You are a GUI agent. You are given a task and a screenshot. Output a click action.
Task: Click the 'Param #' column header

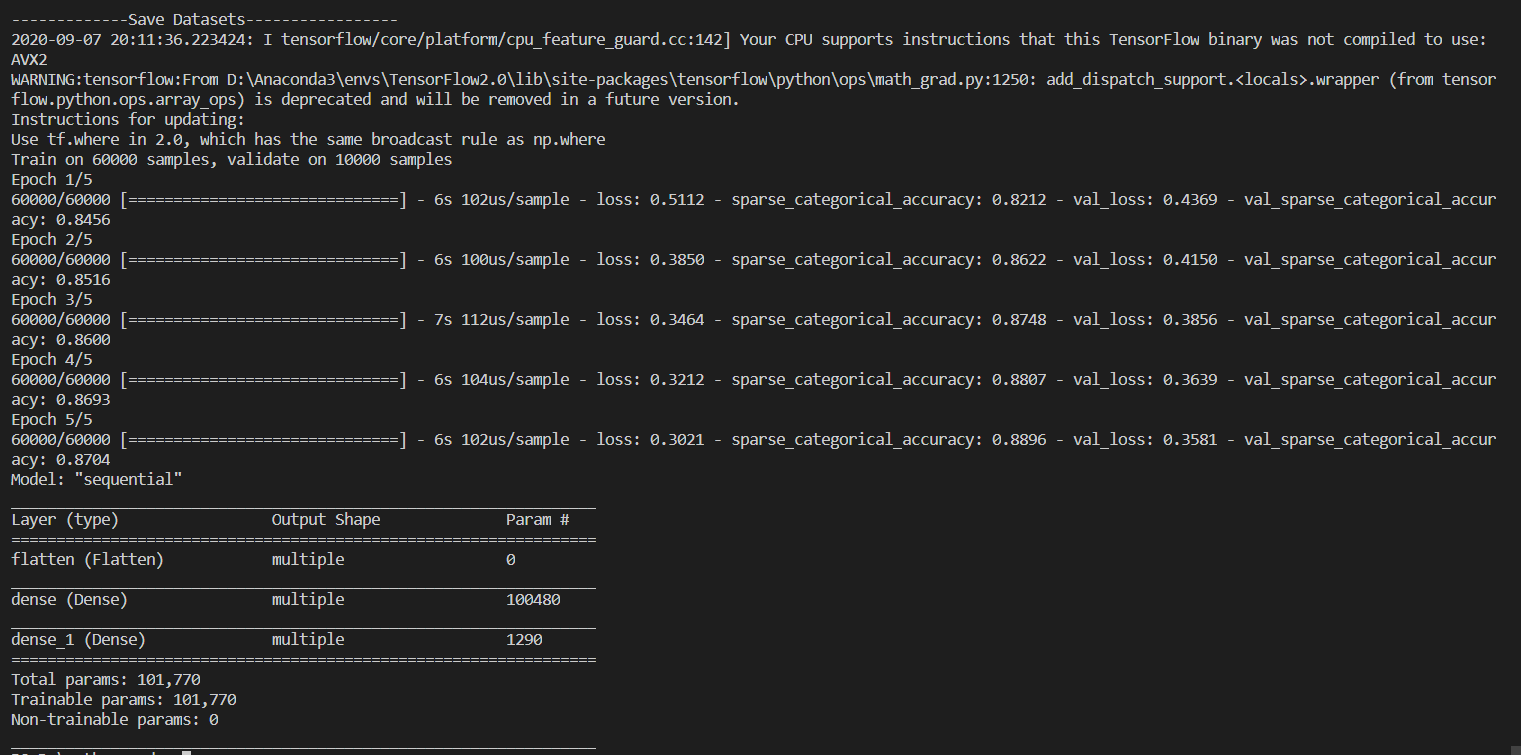pos(538,520)
